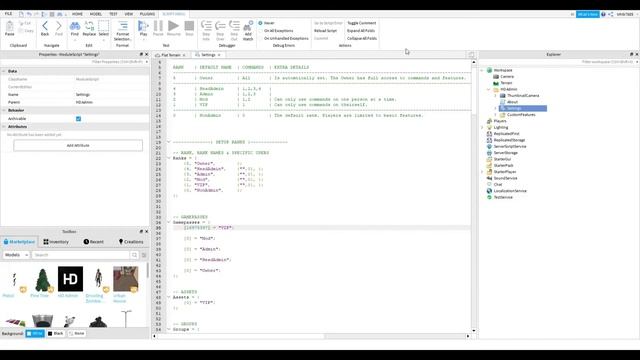Select the Never debug errors option

point(260,23)
